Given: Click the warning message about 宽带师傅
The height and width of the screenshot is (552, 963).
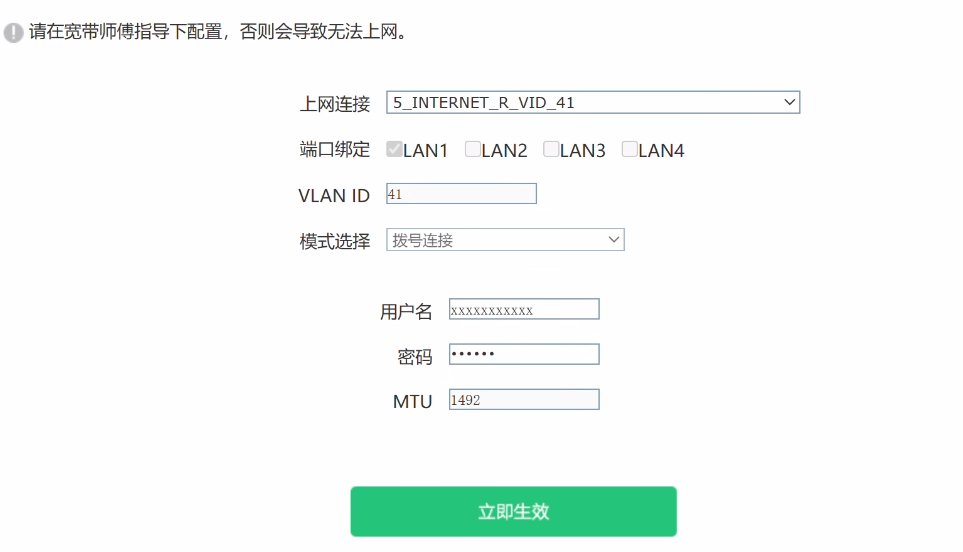Looking at the screenshot, I should coord(219,32).
